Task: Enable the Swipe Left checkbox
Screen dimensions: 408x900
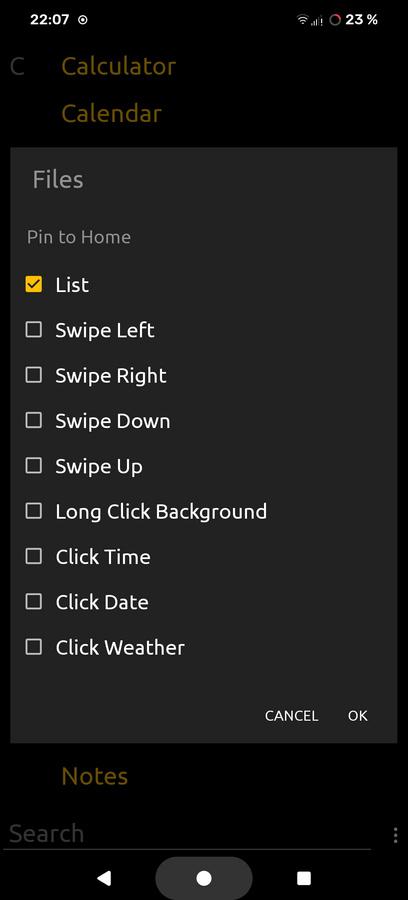Action: click(34, 330)
